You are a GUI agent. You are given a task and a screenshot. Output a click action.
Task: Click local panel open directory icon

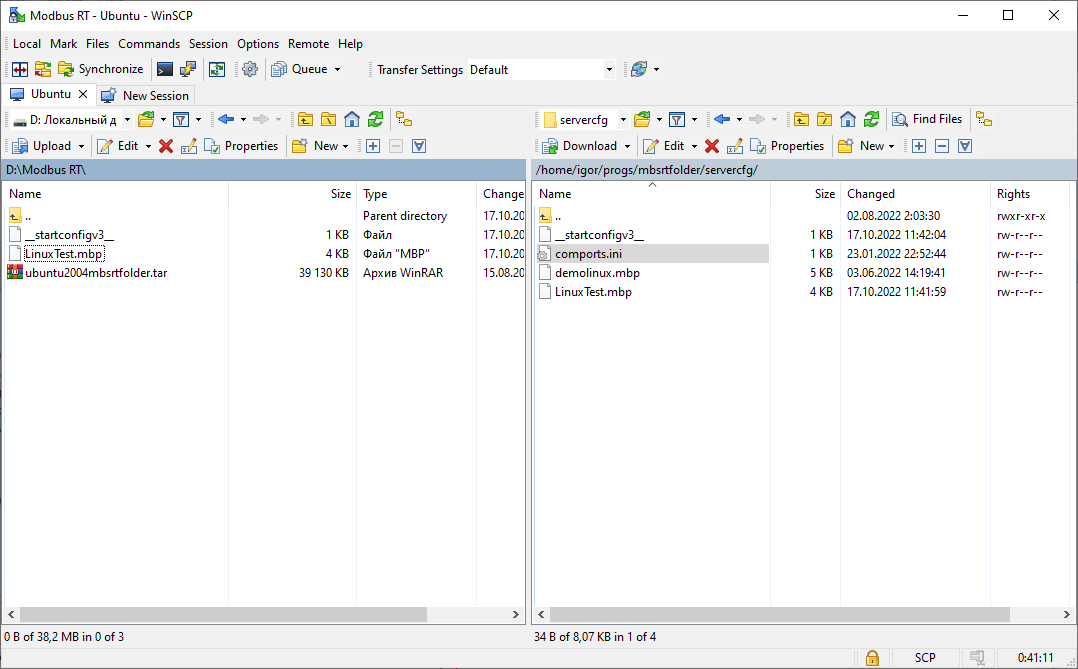(x=146, y=120)
